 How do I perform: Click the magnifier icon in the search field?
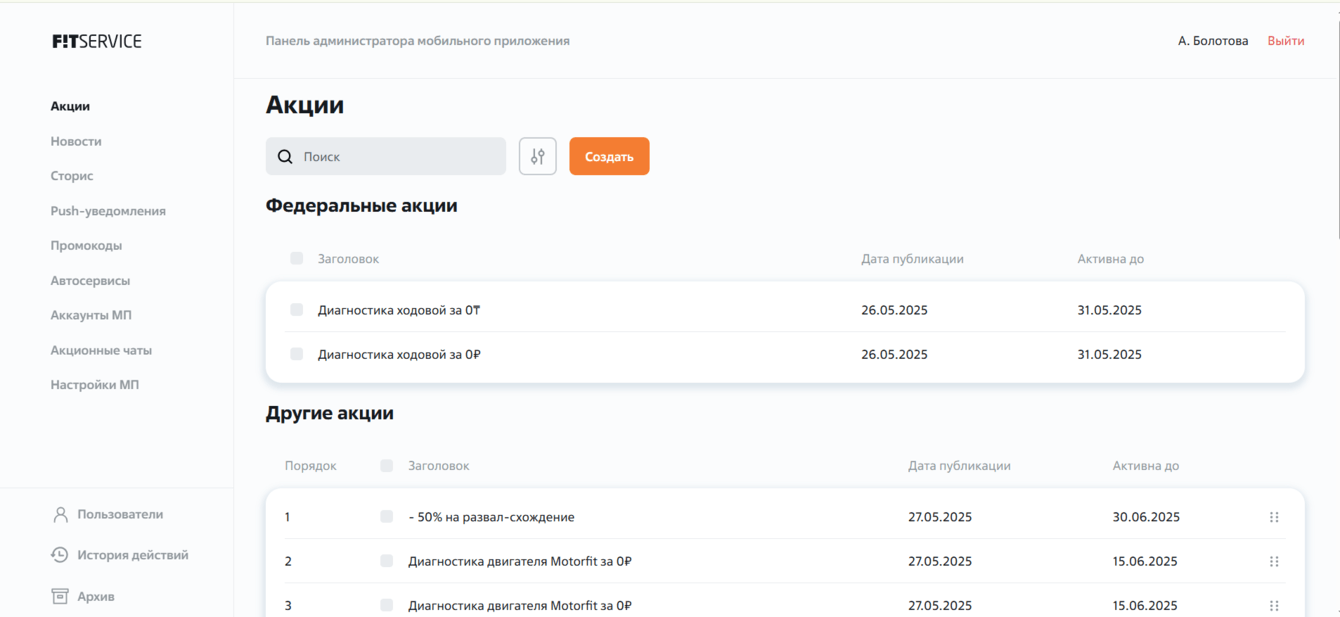(x=284, y=156)
